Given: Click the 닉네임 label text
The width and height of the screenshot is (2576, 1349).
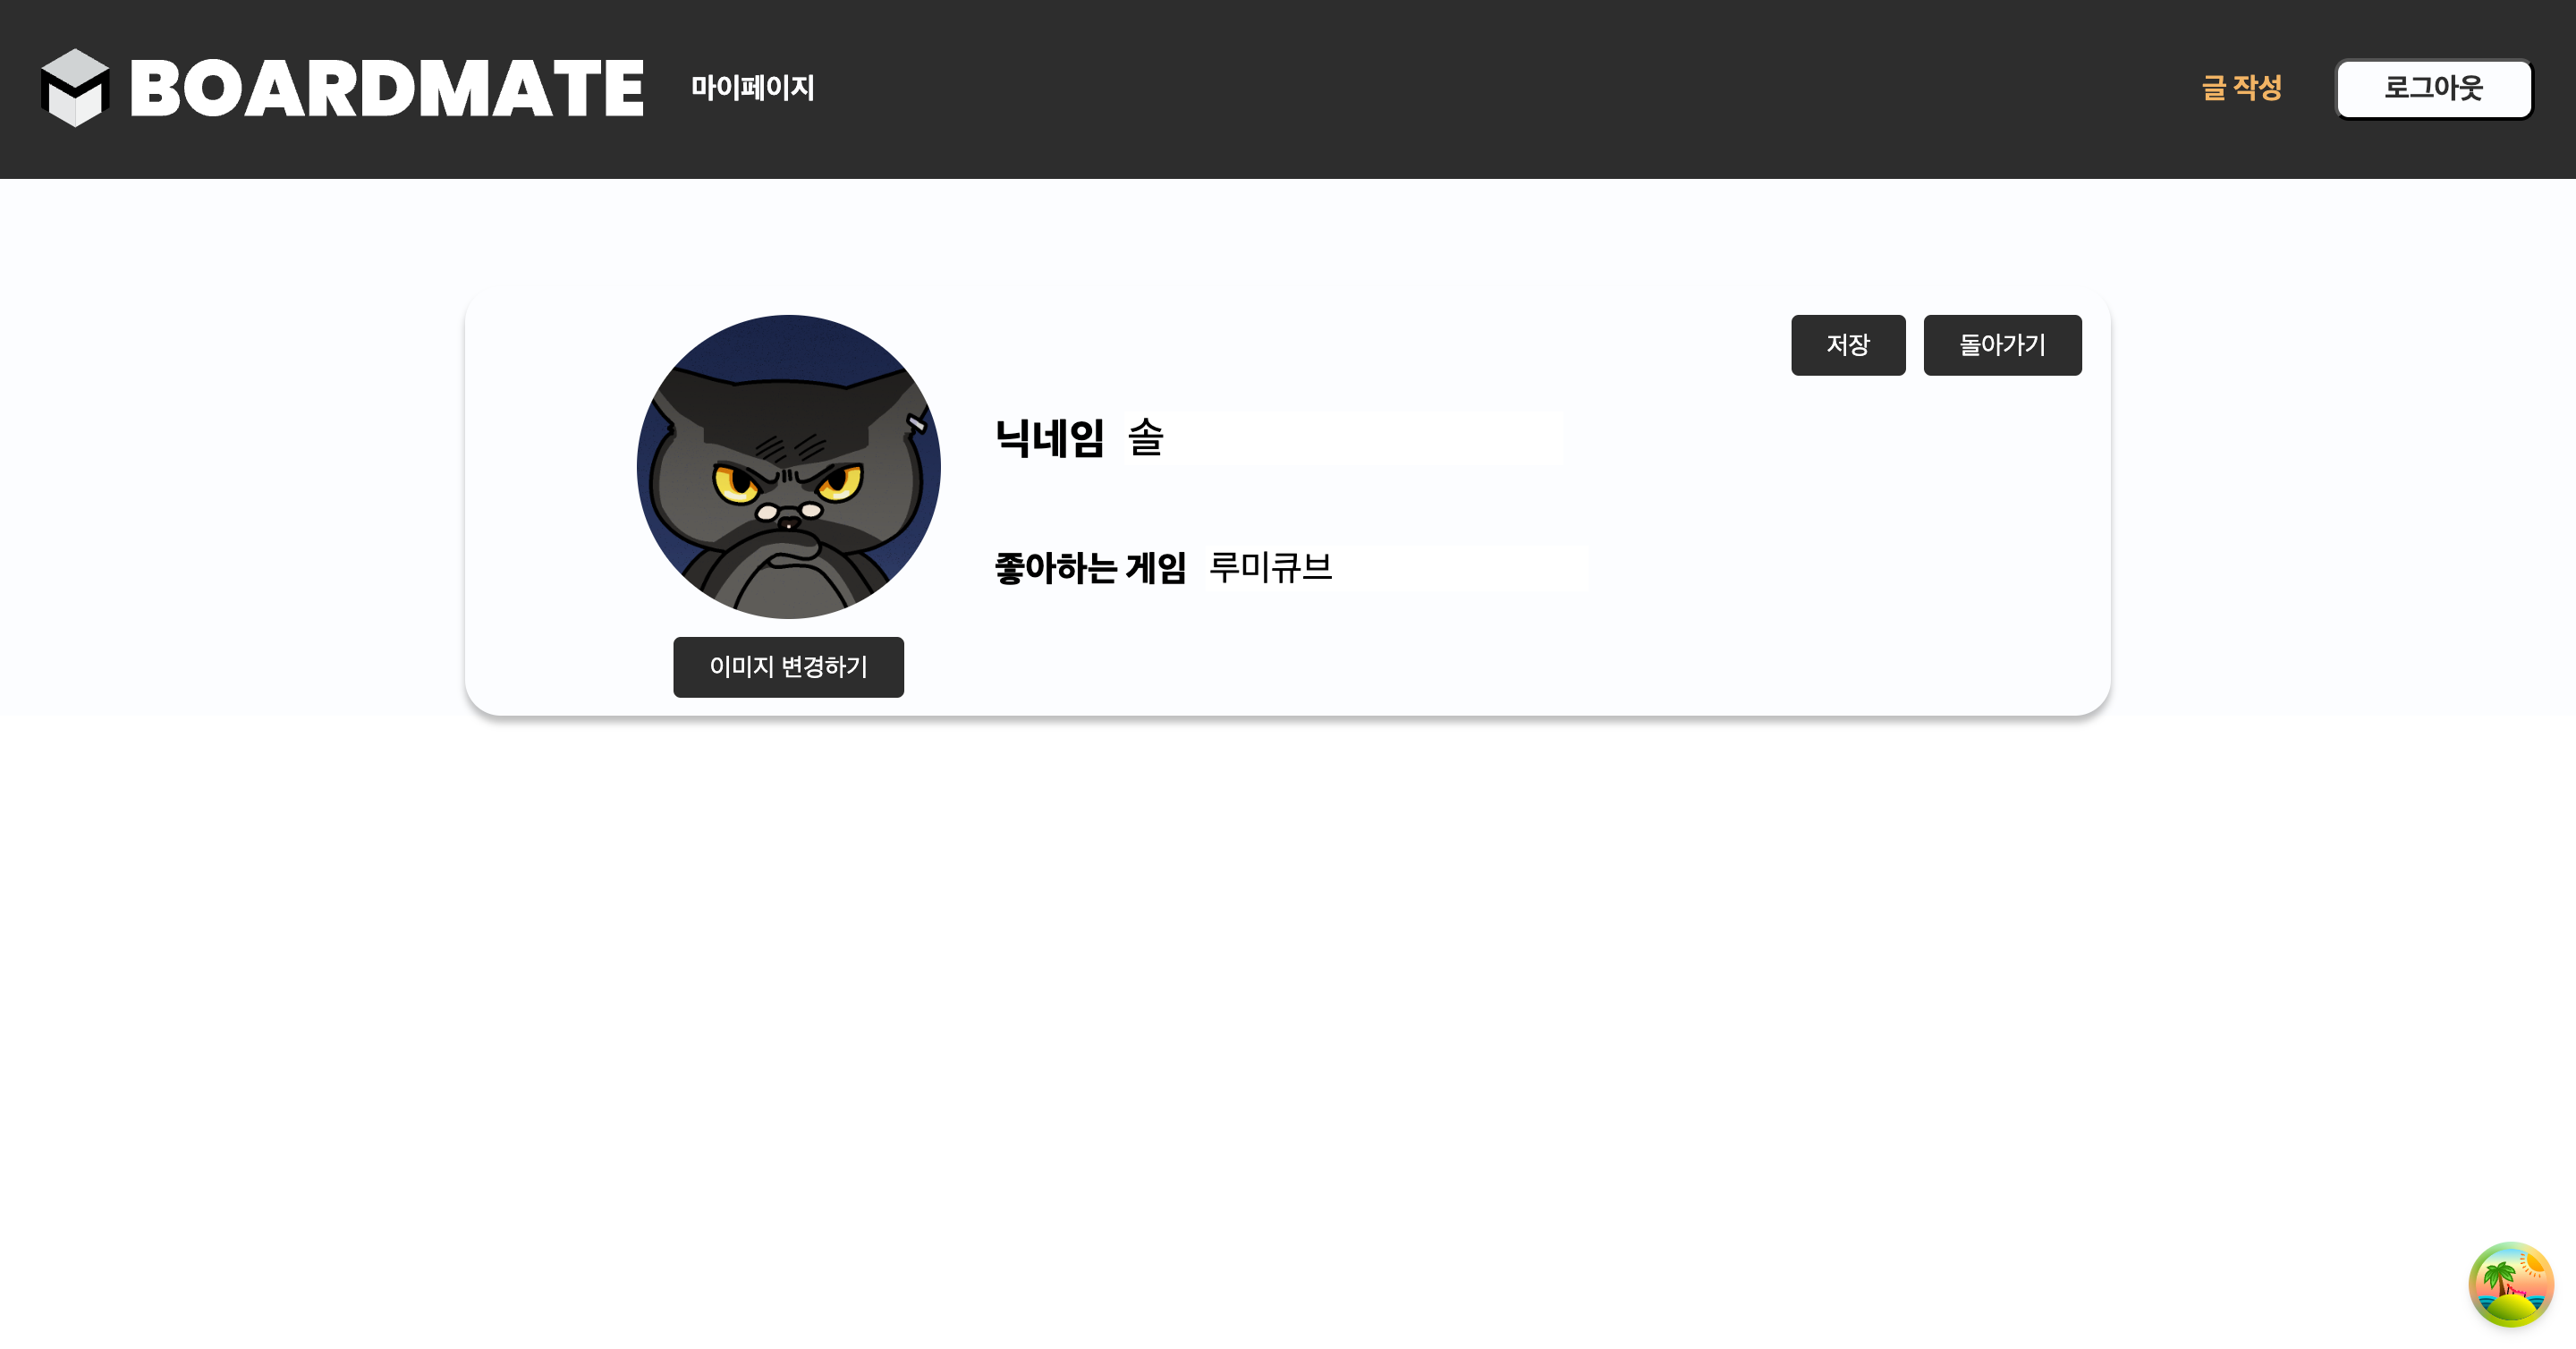Looking at the screenshot, I should click(1049, 438).
